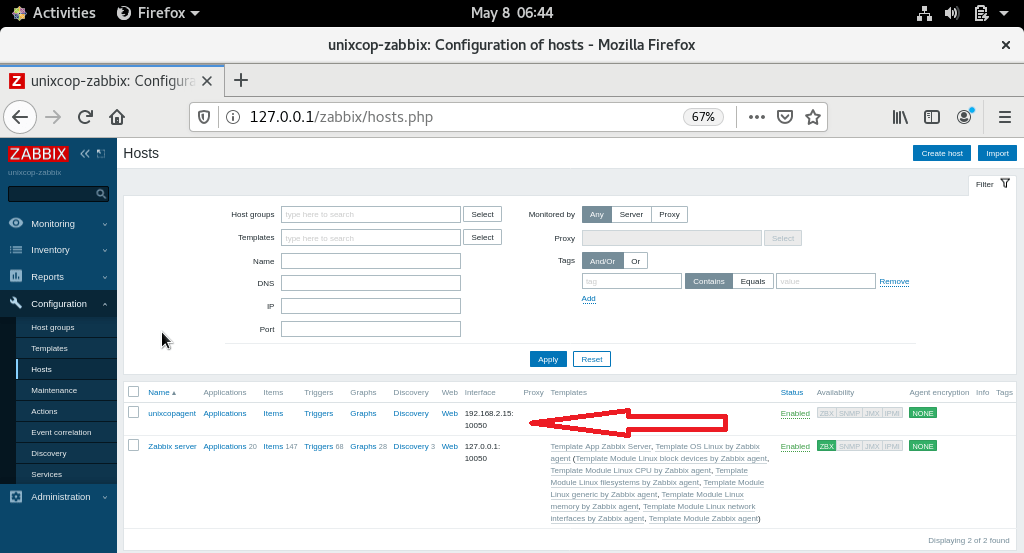Open the unixcopagent host link
Viewport: 1024px width, 553px height.
tap(172, 413)
